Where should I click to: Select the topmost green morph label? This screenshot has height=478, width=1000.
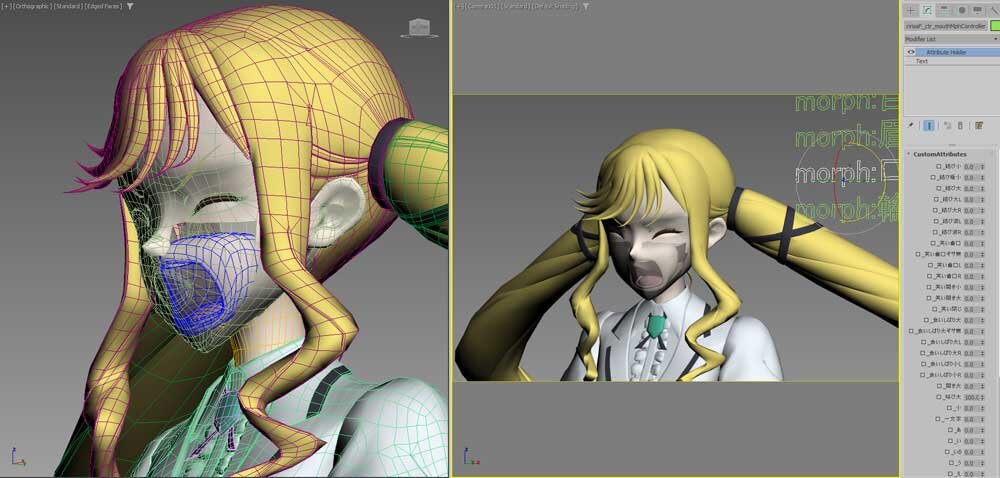(x=847, y=102)
